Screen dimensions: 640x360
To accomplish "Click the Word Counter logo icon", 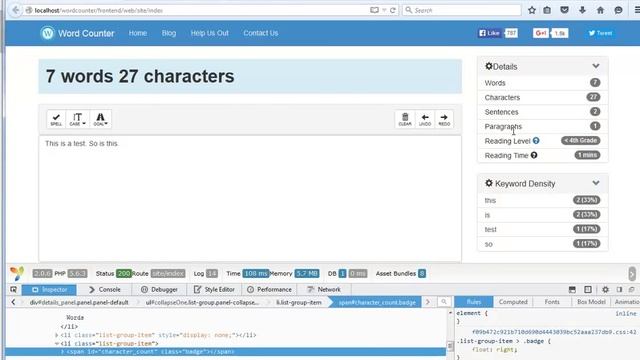I will (x=47, y=33).
